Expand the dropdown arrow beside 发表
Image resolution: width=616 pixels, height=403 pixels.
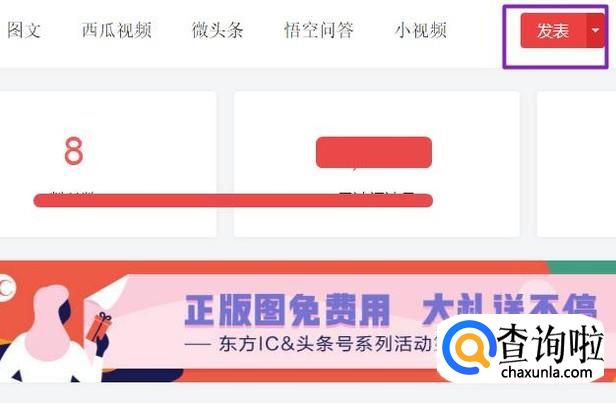596,31
